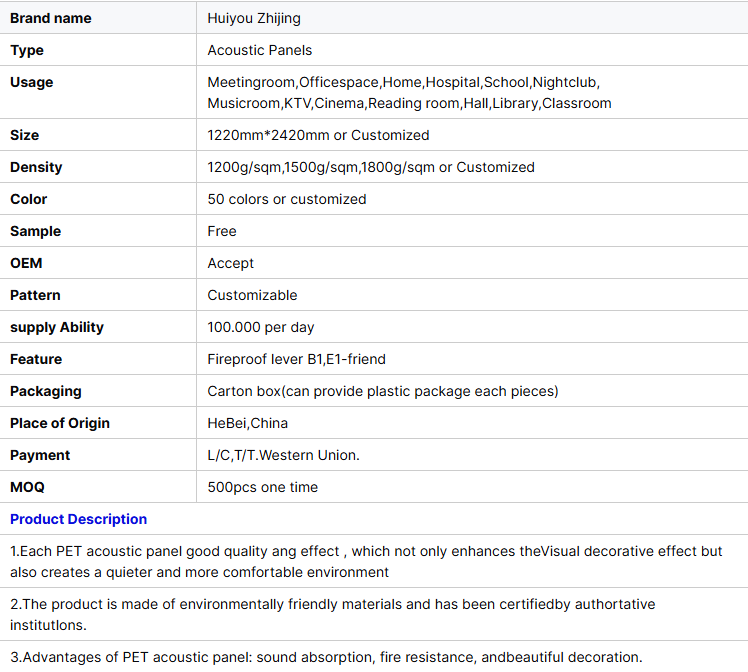Select the L/C,T/T.Western Union payment text
Viewport: 748px width, 672px height.
tap(283, 455)
